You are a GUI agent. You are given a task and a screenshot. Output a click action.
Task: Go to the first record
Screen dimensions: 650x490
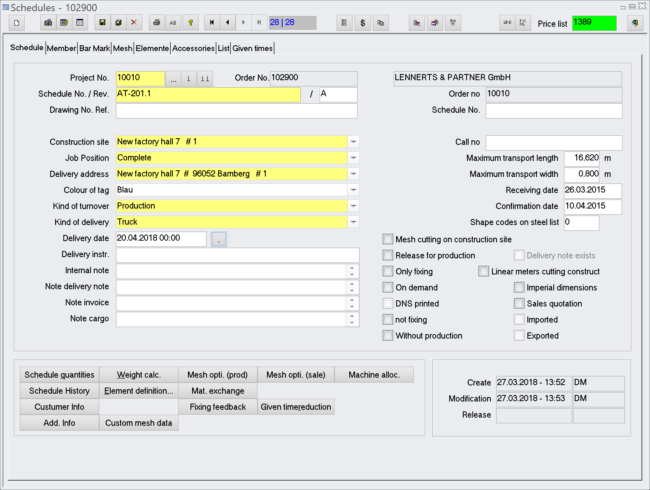point(211,22)
